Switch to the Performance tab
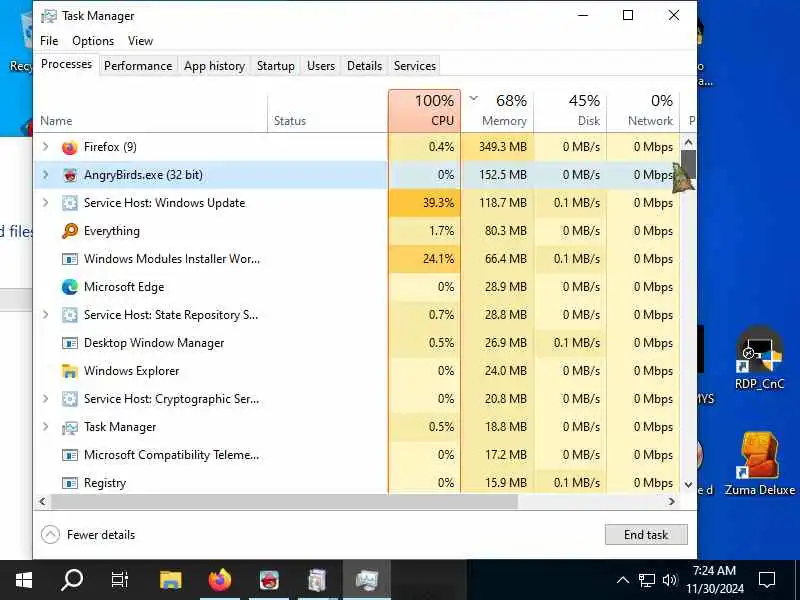 [138, 66]
